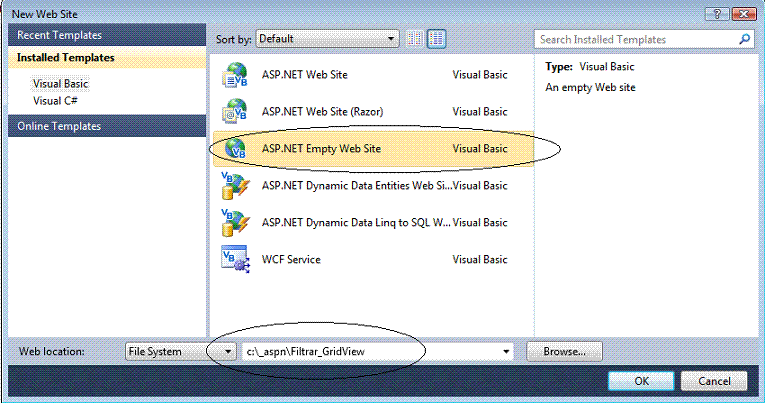Select the ASP.NET Empty Web Site label

(321, 148)
